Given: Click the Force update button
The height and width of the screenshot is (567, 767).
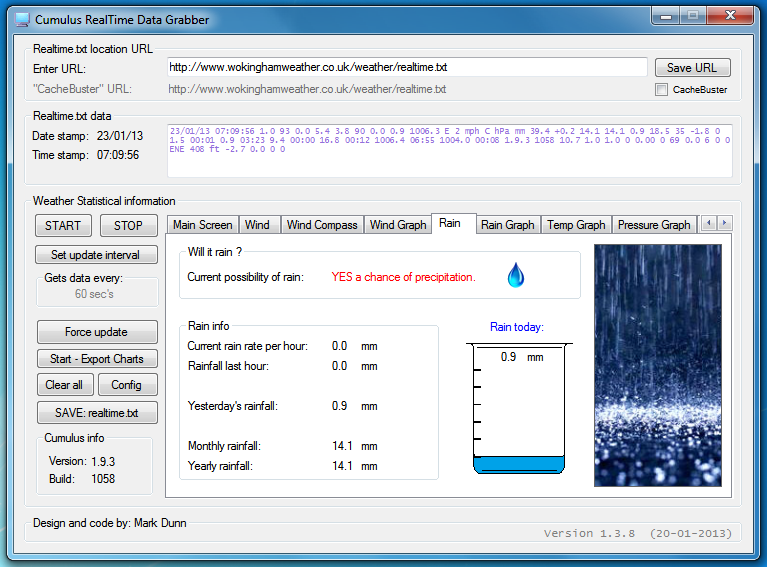Looking at the screenshot, I should click(x=97, y=332).
